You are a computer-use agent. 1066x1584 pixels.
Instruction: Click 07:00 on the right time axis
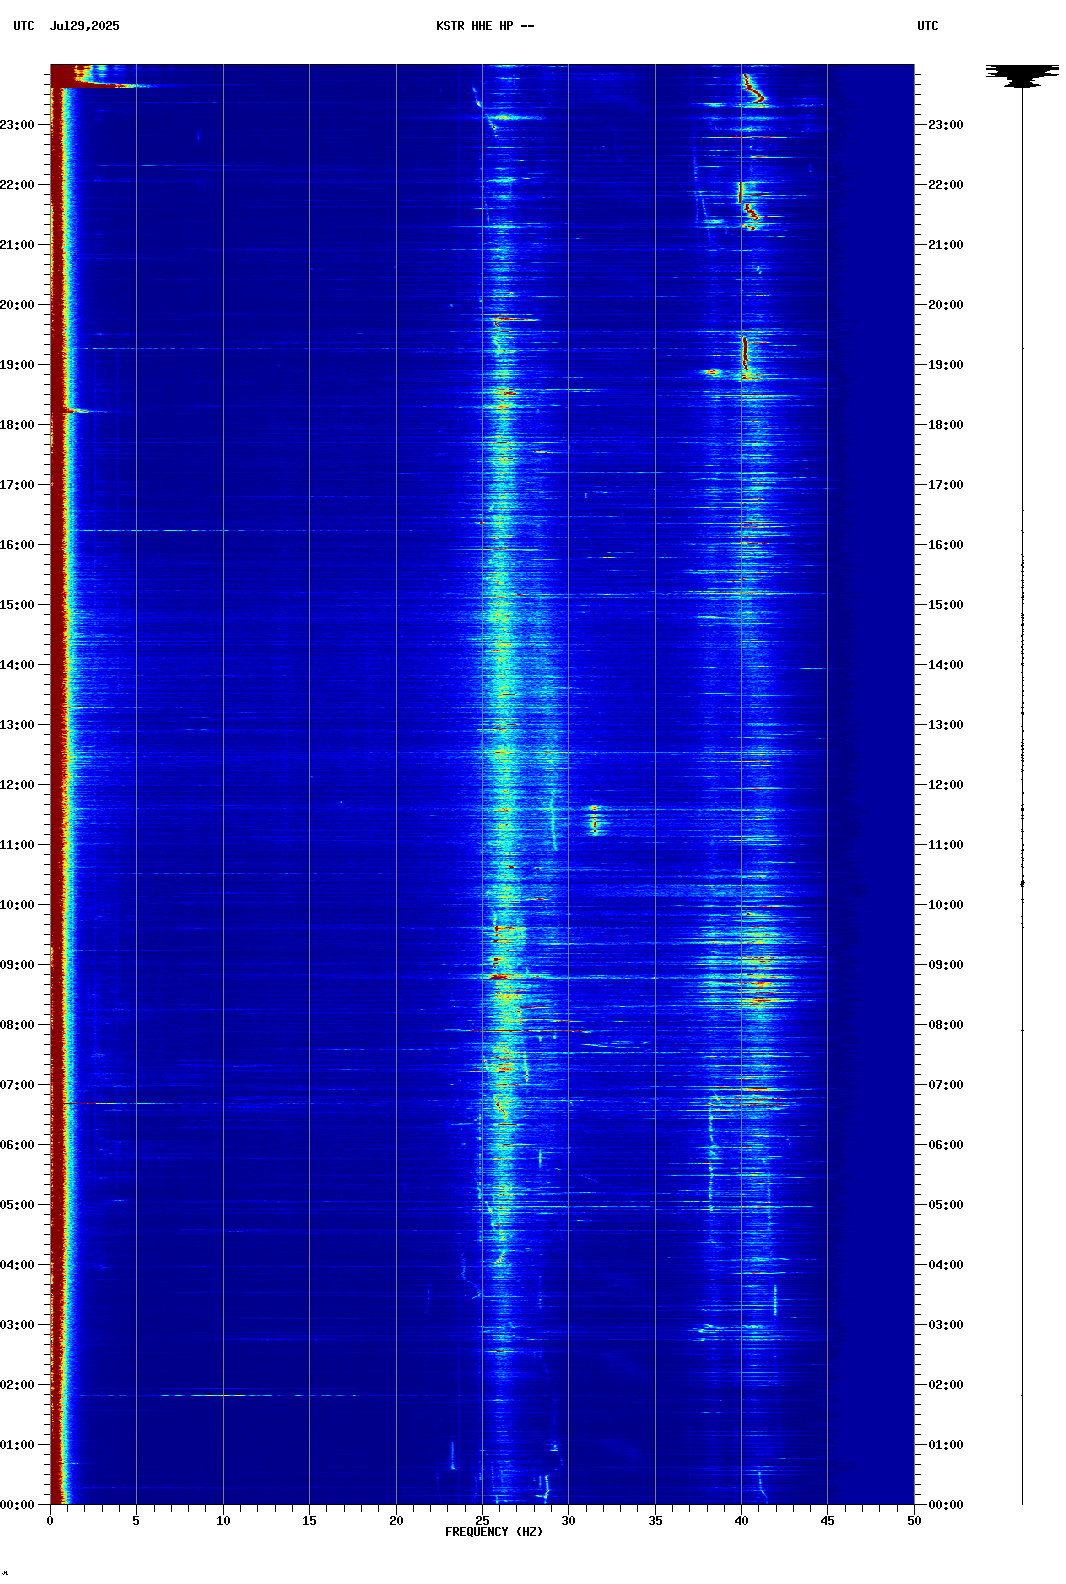pyautogui.click(x=946, y=1085)
